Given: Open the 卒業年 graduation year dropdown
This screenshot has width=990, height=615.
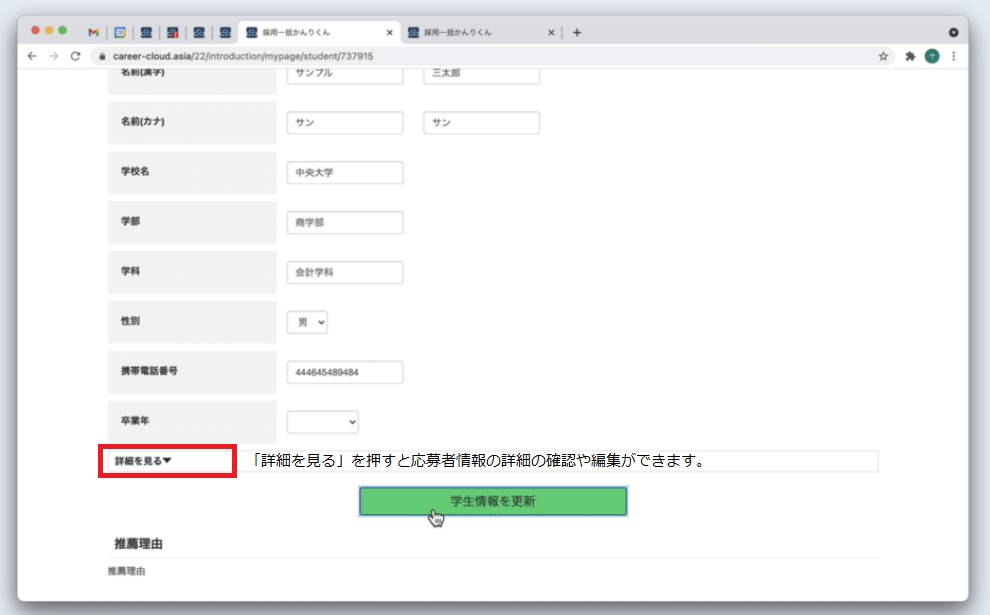Looking at the screenshot, I should tap(322, 422).
